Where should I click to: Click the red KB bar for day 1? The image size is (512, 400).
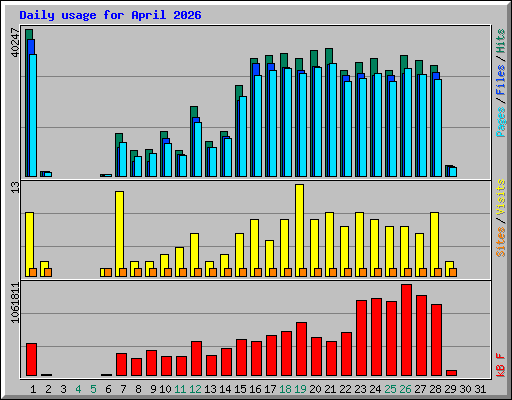point(31,360)
